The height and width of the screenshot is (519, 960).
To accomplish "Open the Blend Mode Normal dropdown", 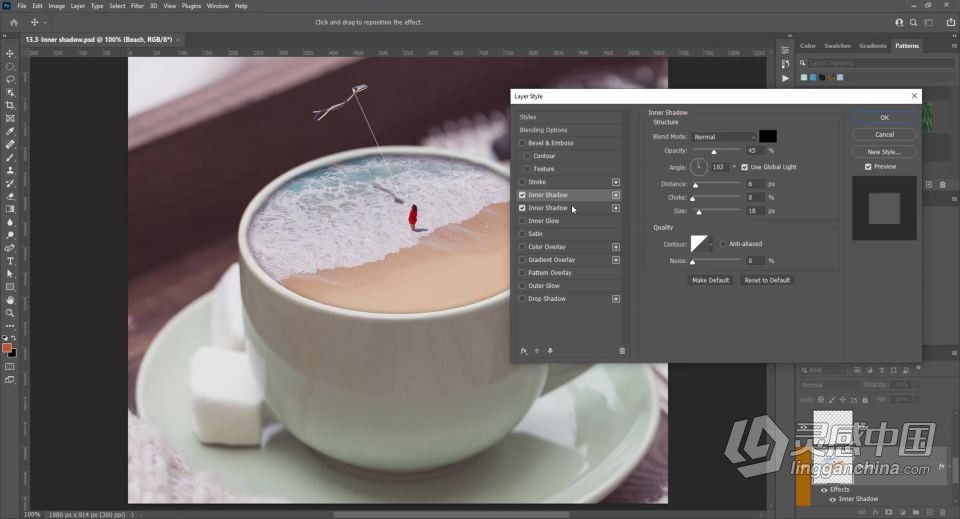I will [724, 137].
